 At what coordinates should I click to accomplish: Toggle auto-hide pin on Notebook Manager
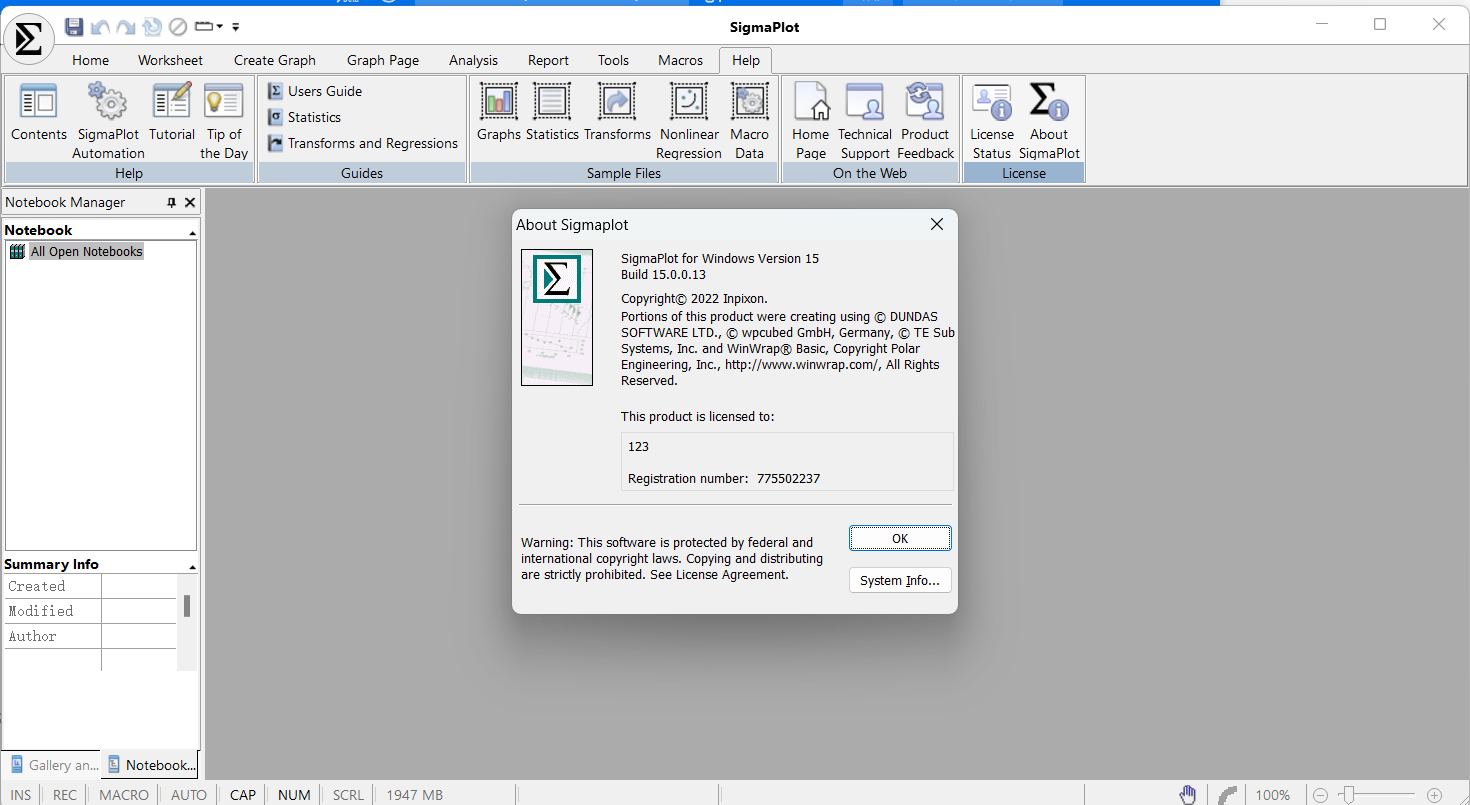[171, 202]
